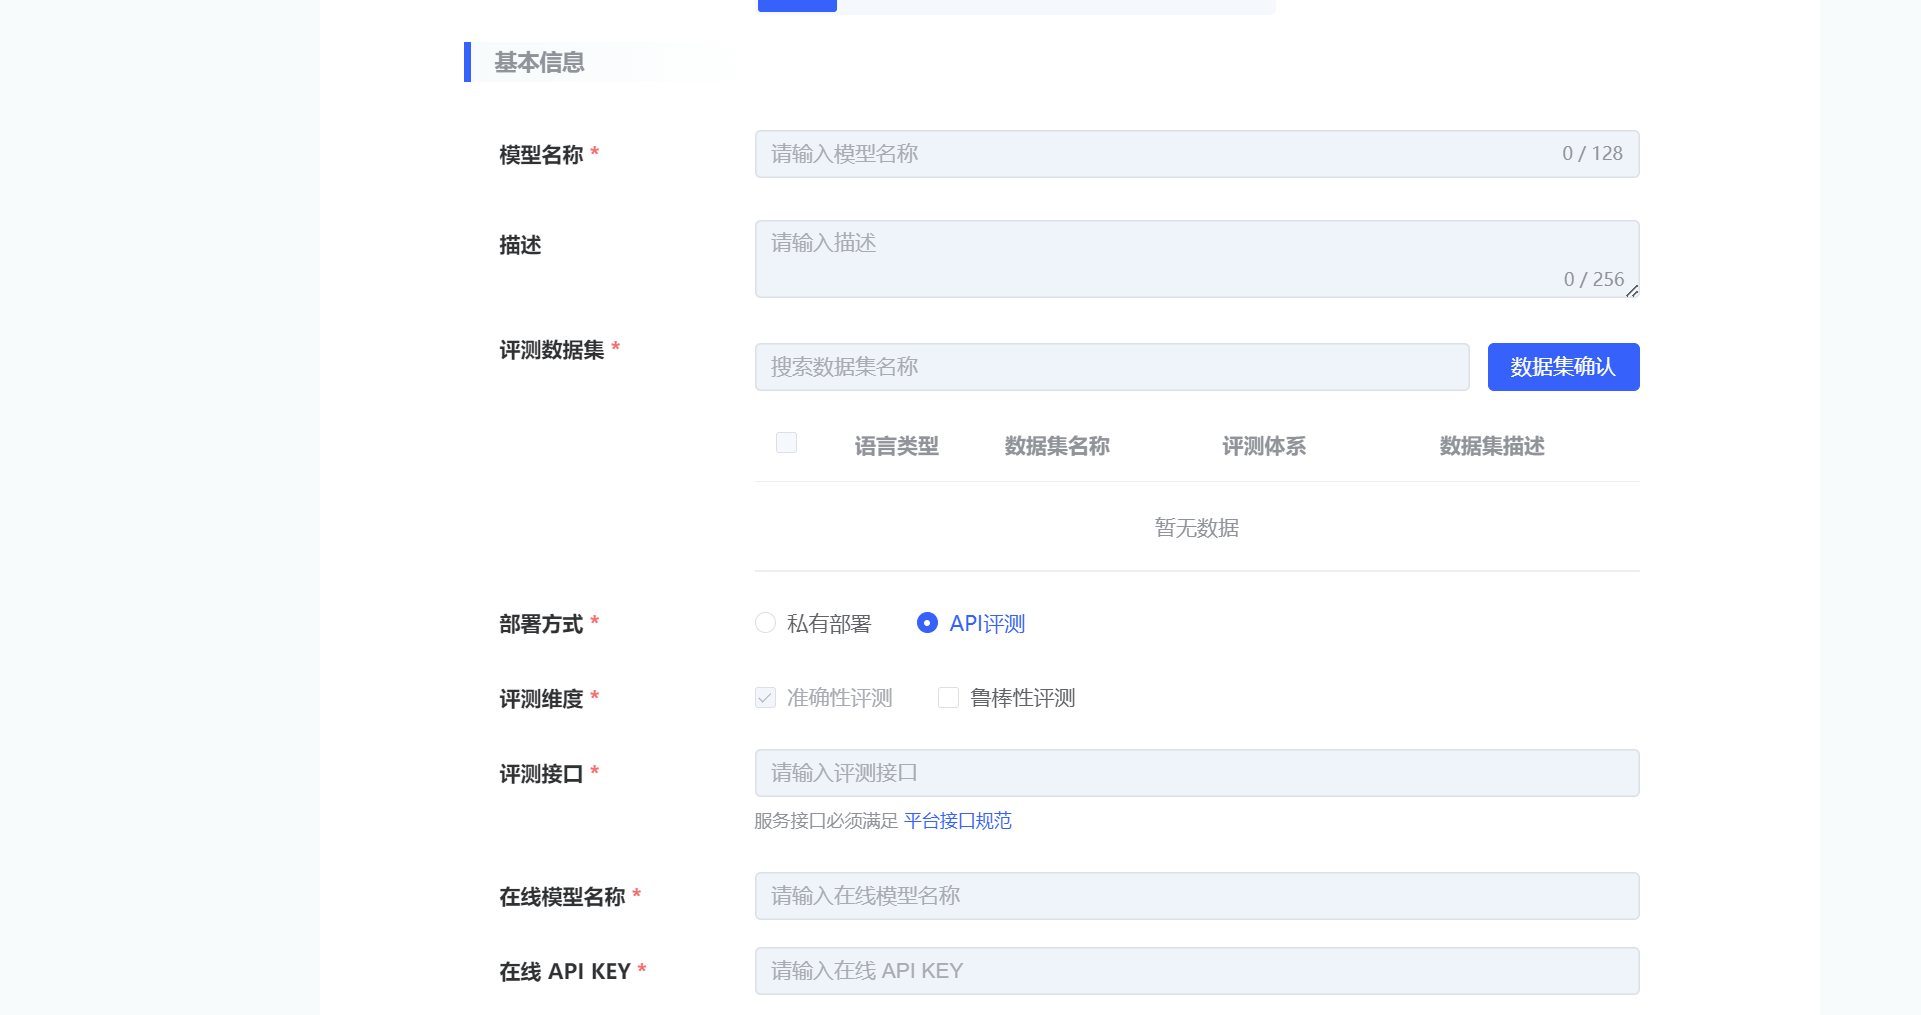
Task: Grab the resize handle of 描述 textarea
Action: (x=1632, y=291)
